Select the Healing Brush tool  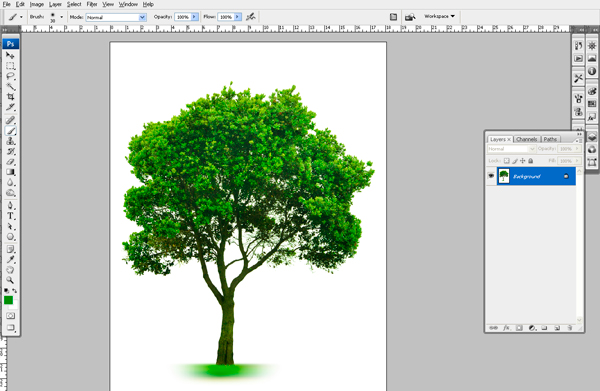click(10, 120)
